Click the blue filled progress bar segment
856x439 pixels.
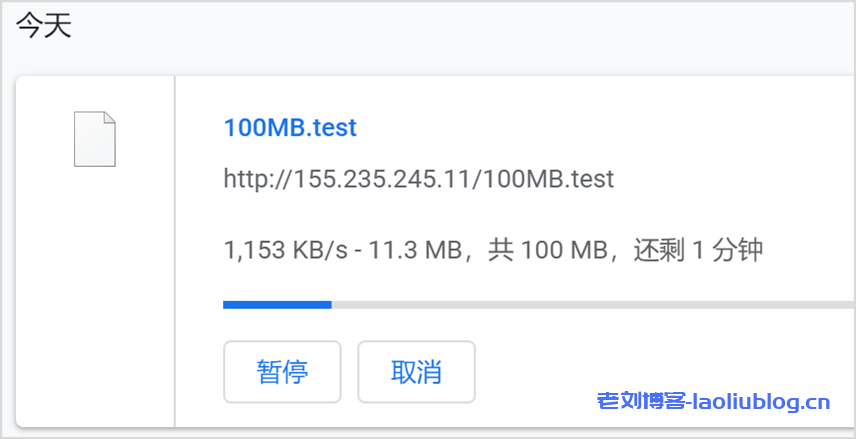click(x=277, y=304)
